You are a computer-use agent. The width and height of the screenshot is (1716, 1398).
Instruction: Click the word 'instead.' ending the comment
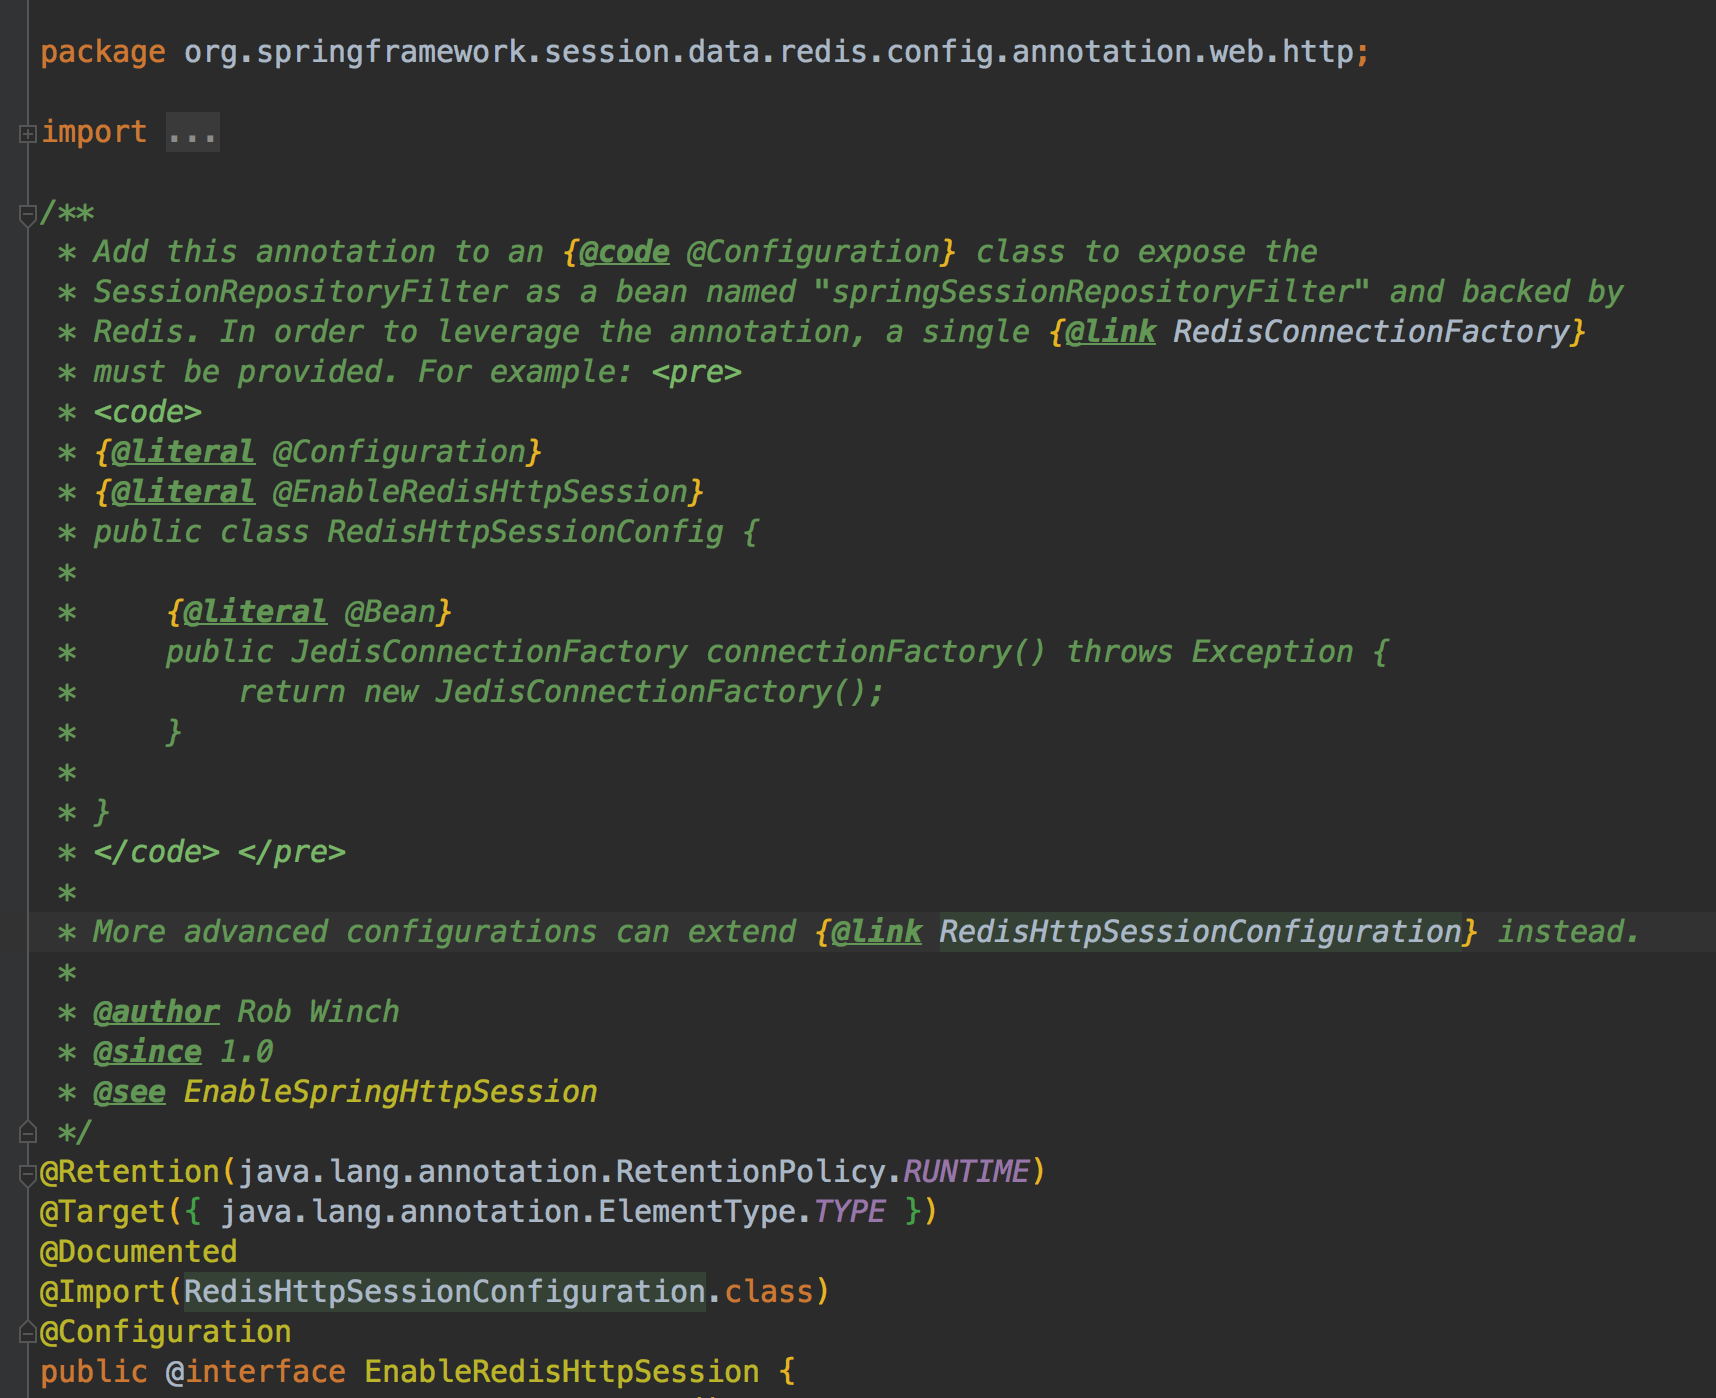pos(1569,932)
